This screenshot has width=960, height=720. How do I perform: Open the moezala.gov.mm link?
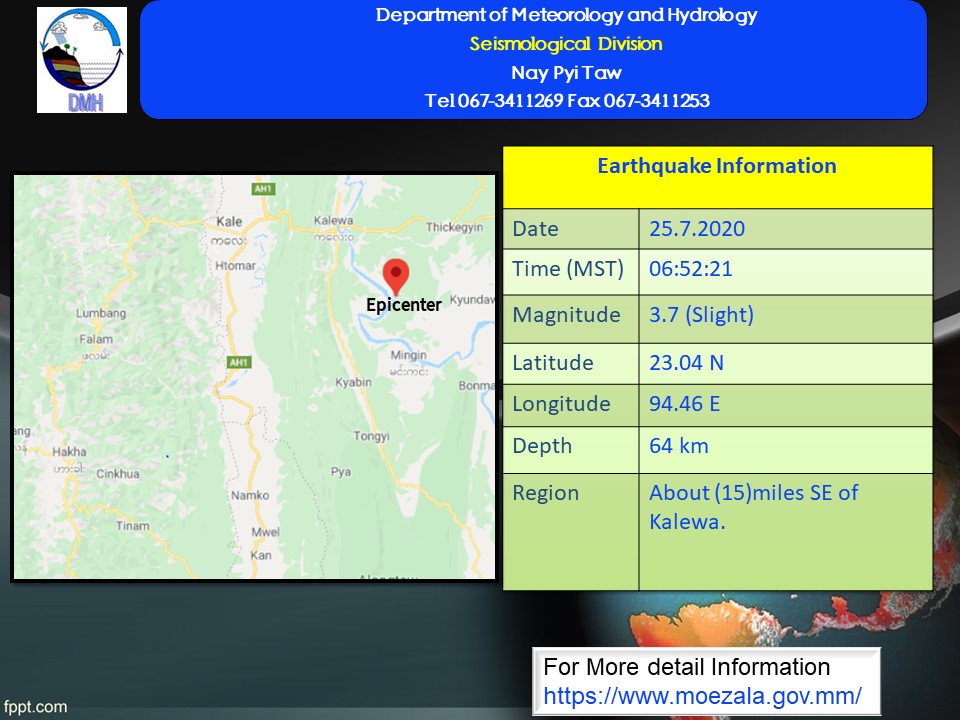click(702, 696)
